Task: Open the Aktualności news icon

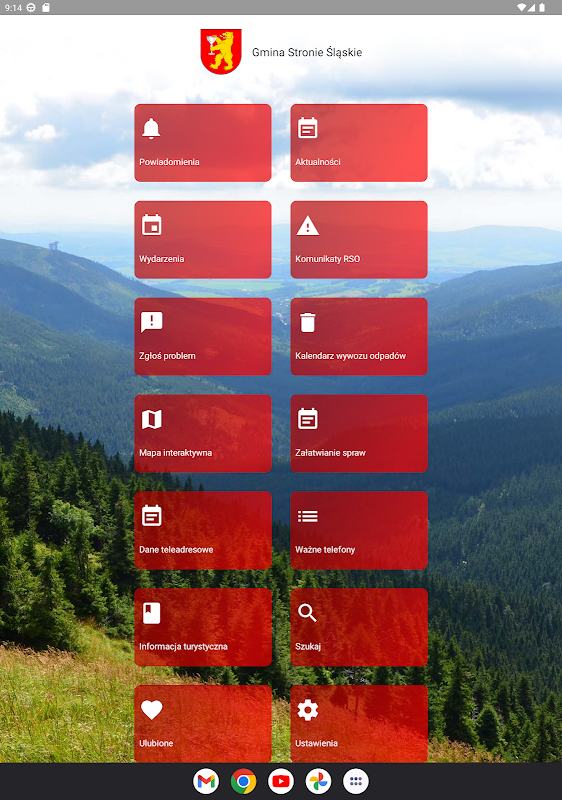Action: [x=308, y=128]
